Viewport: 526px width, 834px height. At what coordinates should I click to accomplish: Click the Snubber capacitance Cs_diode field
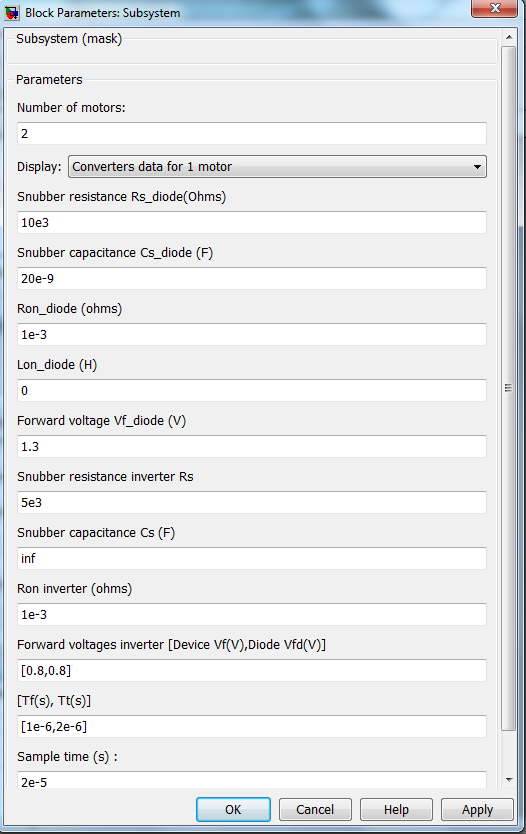(252, 278)
